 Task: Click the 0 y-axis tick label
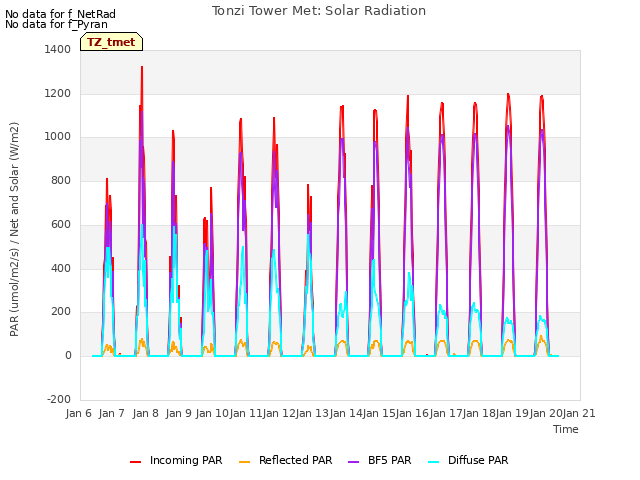(68, 356)
